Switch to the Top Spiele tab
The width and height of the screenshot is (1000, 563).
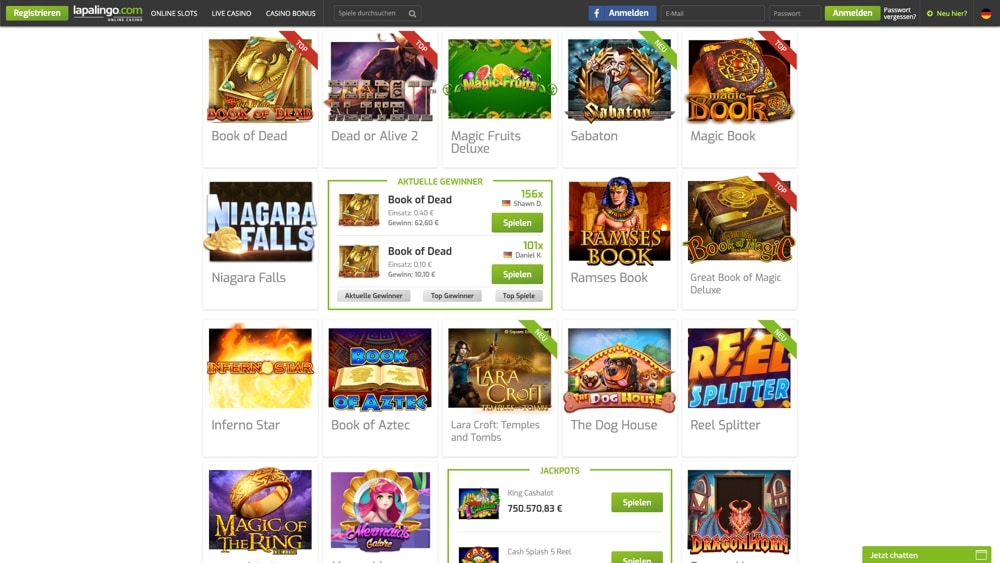point(518,296)
